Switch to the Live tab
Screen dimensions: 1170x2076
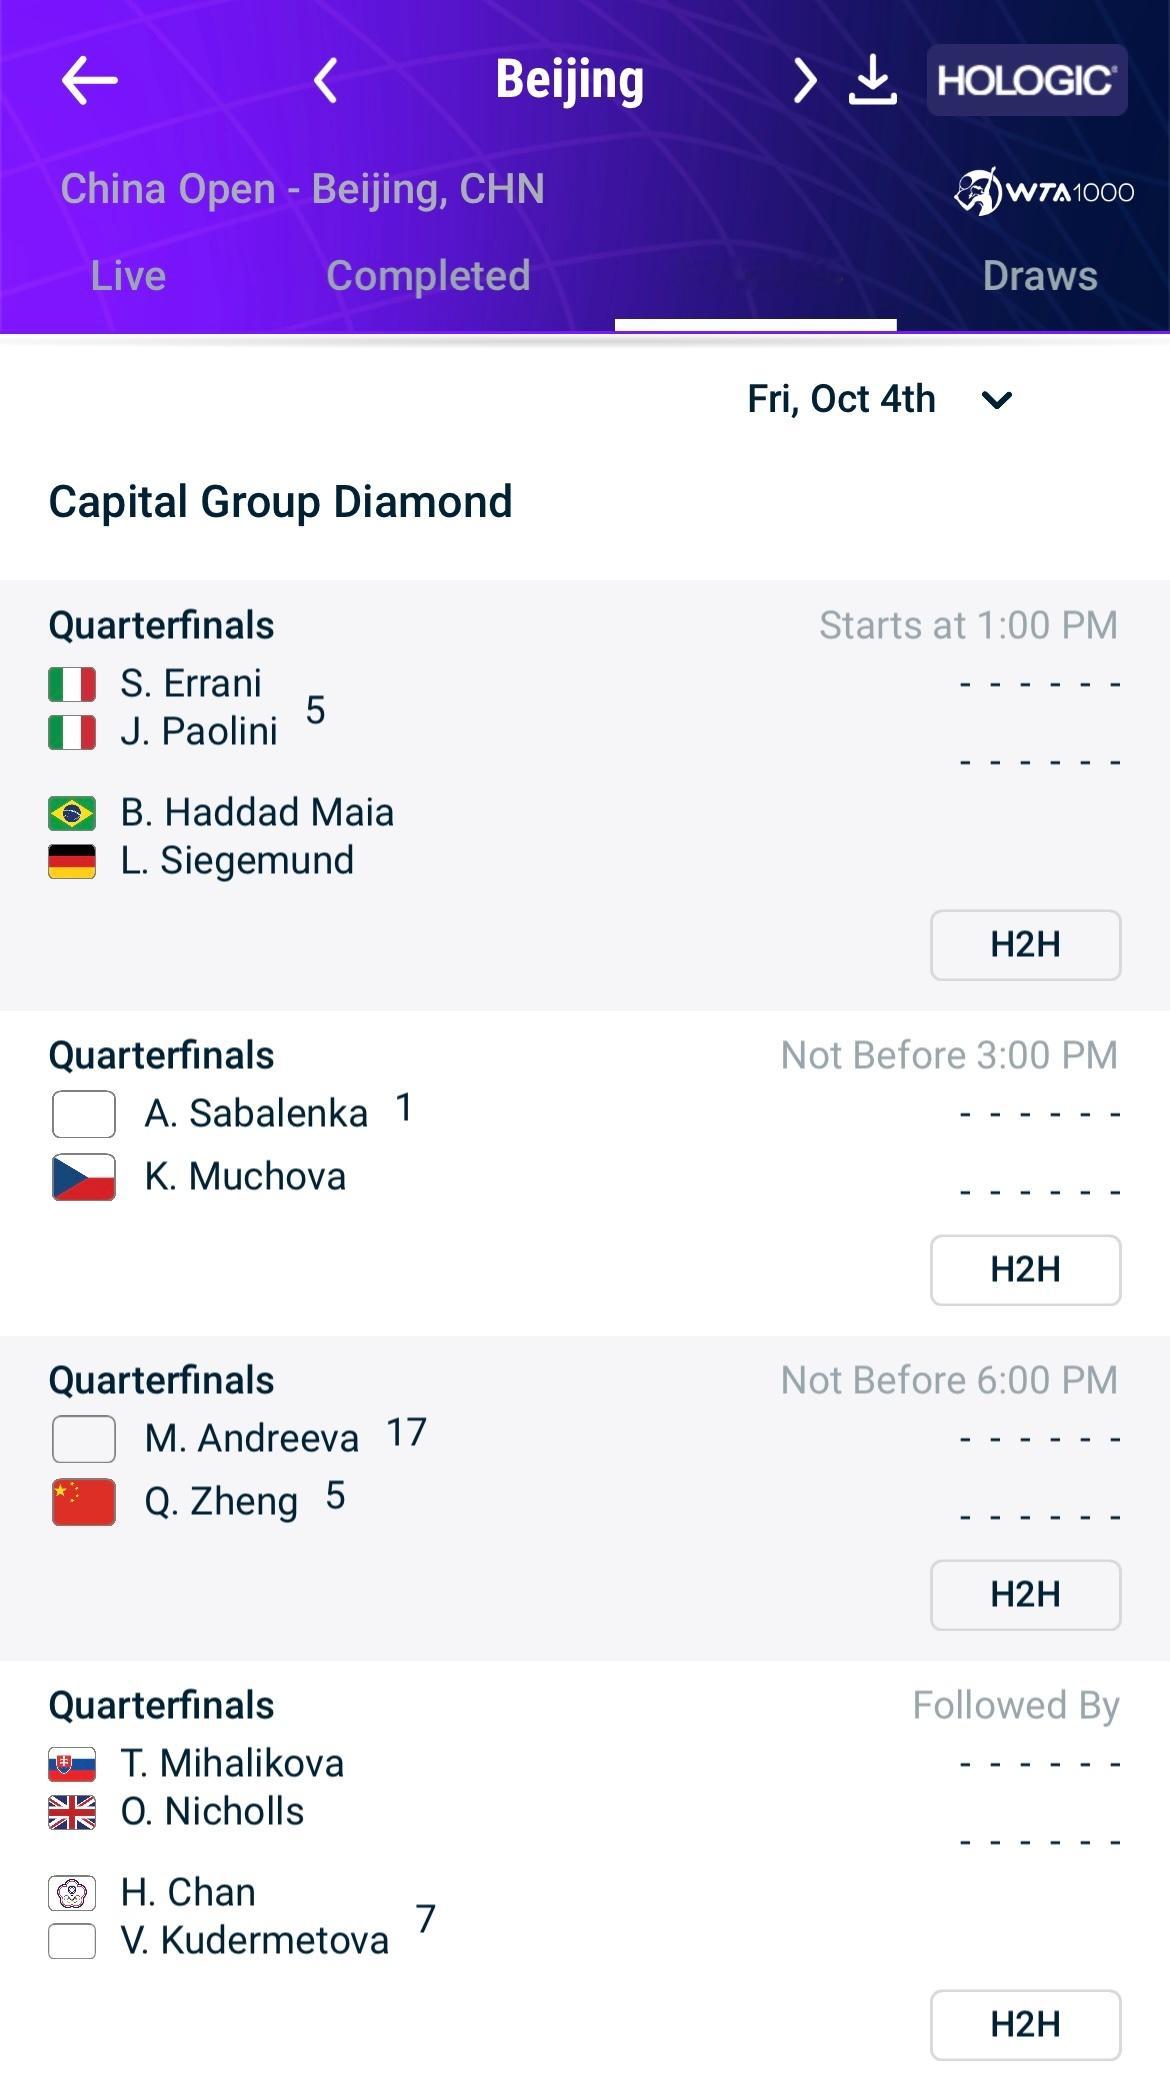[x=128, y=276]
